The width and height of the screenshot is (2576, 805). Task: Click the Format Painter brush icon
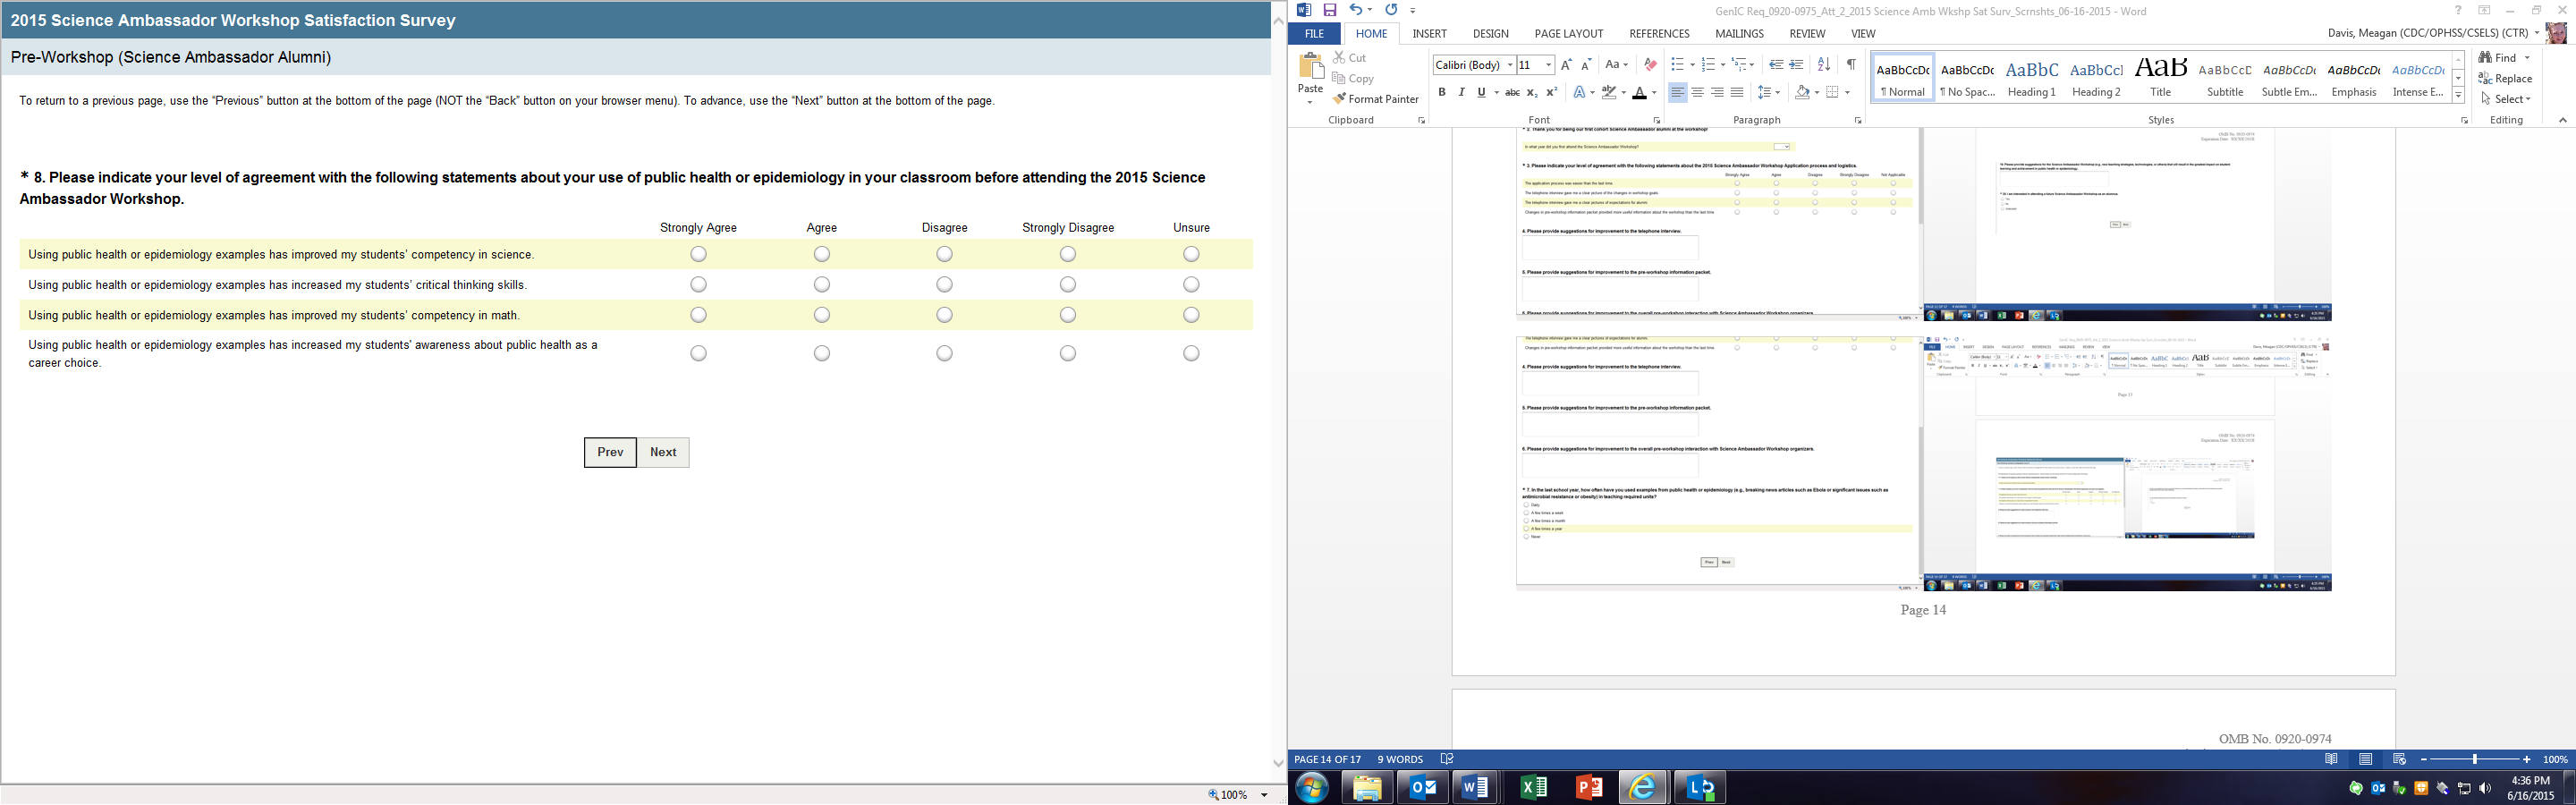[x=1339, y=99]
